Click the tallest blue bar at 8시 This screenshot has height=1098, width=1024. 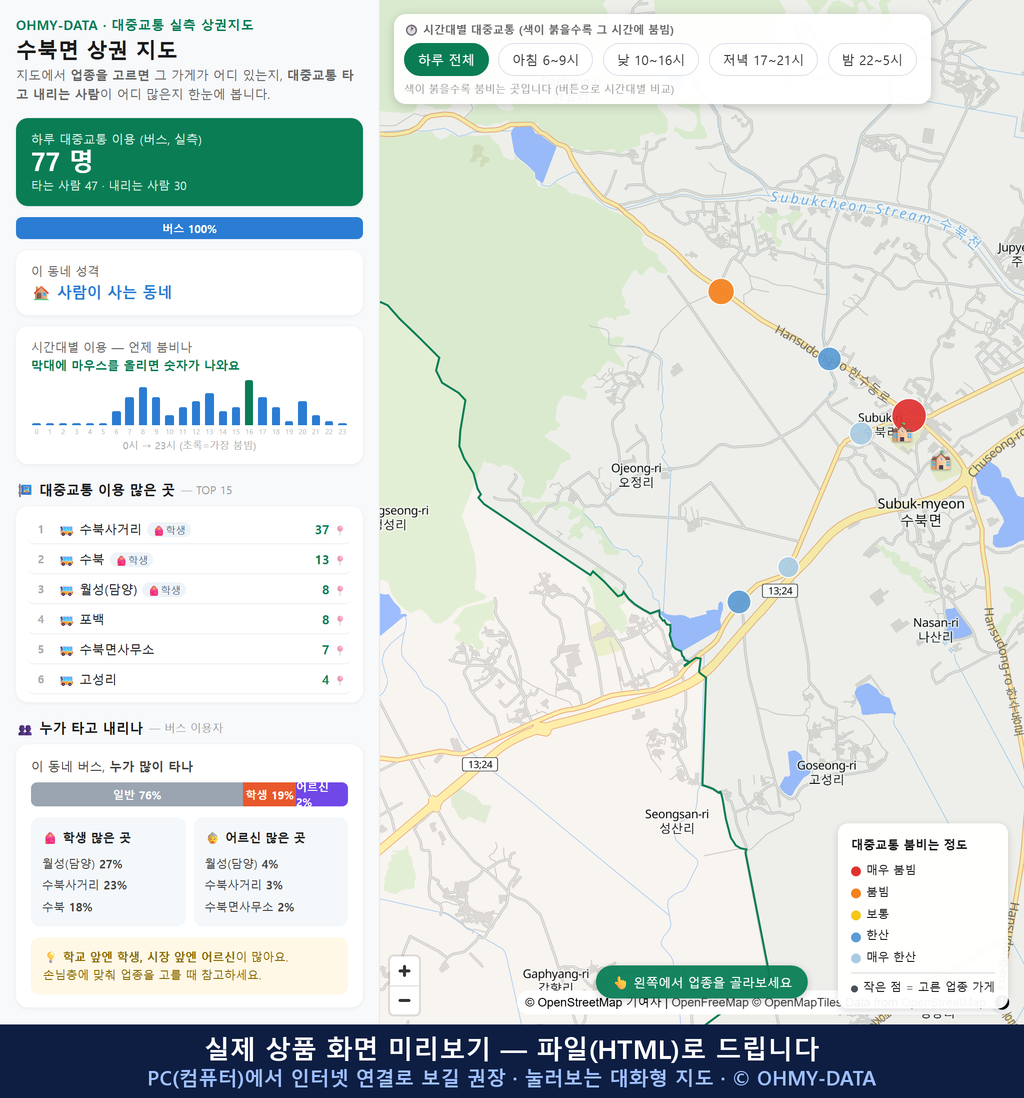143,406
